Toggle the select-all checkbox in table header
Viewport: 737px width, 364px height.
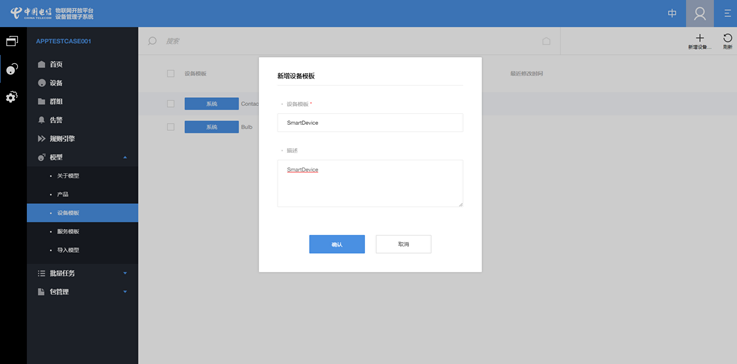tap(171, 73)
